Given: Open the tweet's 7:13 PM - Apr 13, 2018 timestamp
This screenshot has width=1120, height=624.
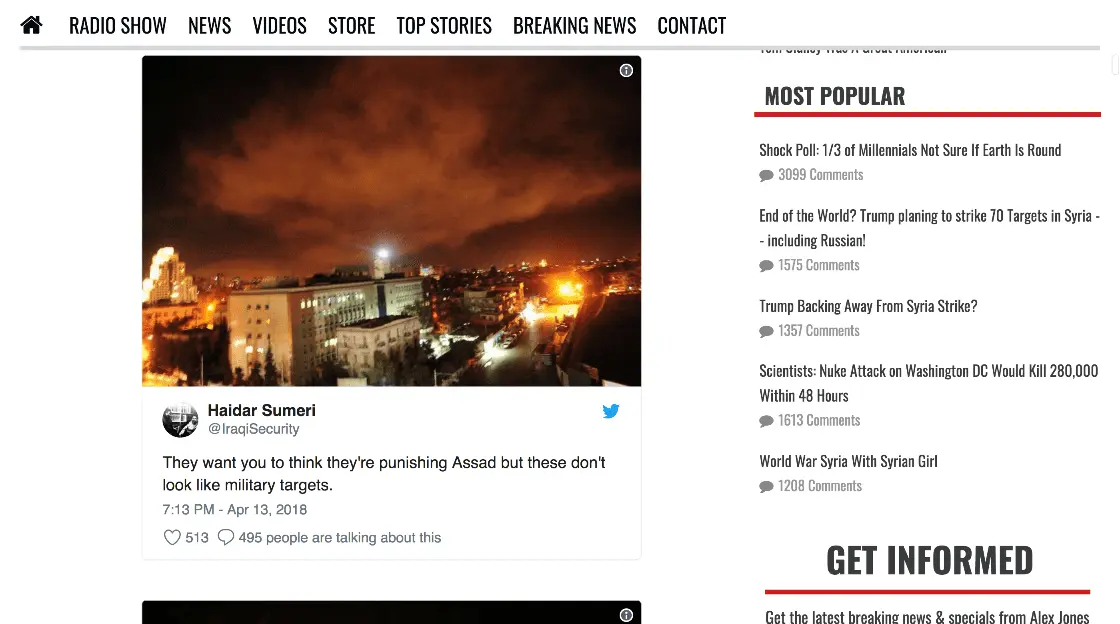Looking at the screenshot, I should pos(234,510).
